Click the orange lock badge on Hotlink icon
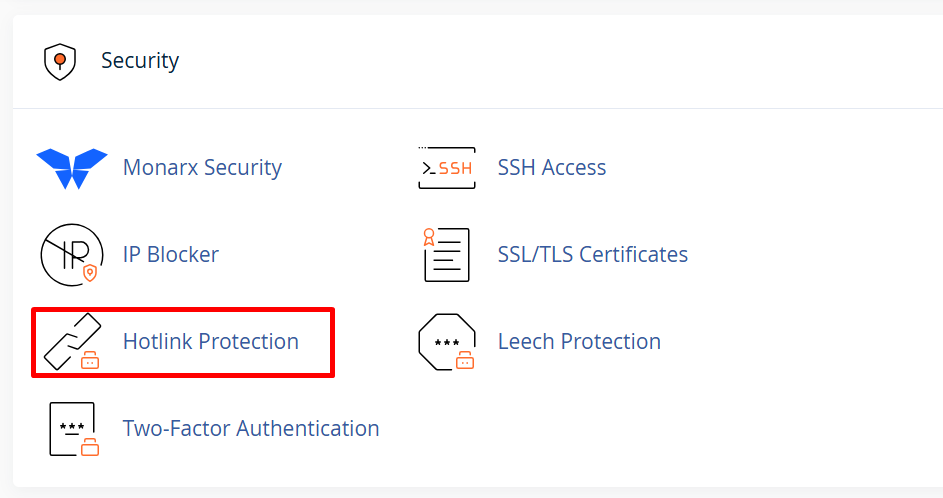 click(90, 360)
